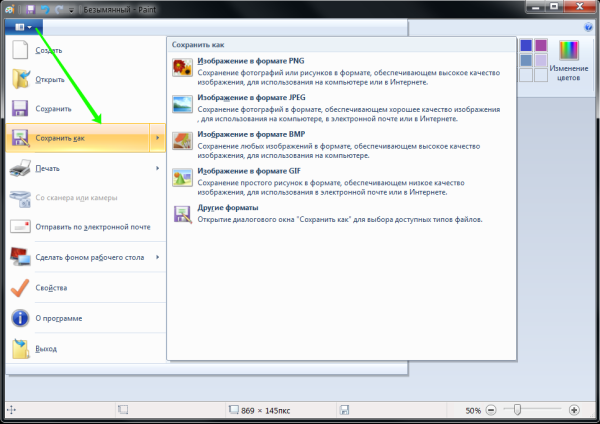This screenshot has height=424, width=600.
Task: Click the JPEG landscape picture icon
Action: pos(182,104)
